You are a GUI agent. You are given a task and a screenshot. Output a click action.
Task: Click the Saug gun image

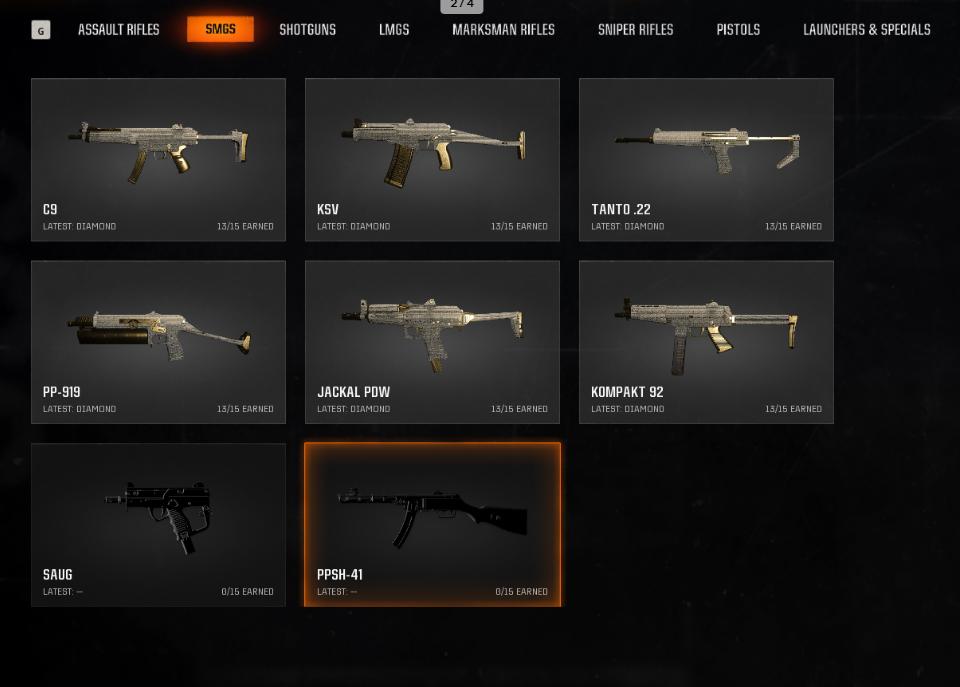(x=159, y=517)
